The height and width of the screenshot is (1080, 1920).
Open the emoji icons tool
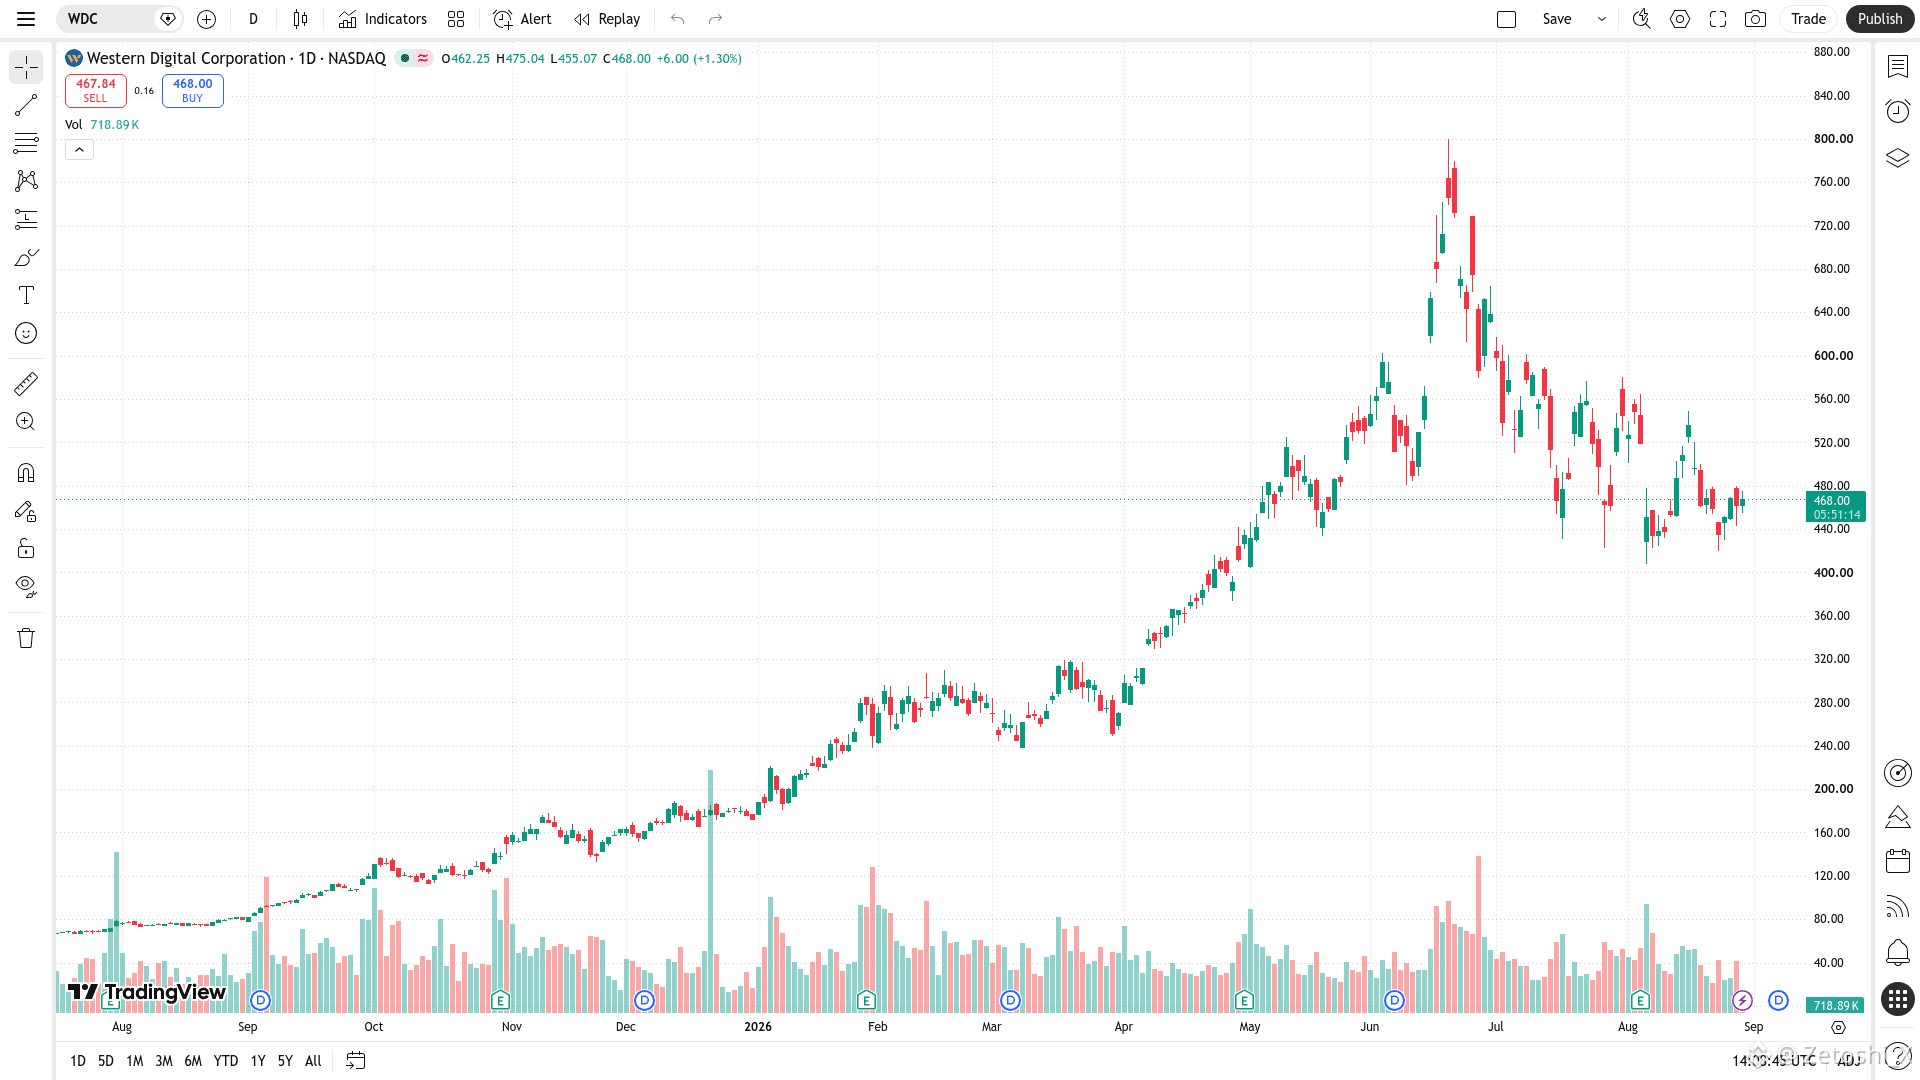point(26,333)
